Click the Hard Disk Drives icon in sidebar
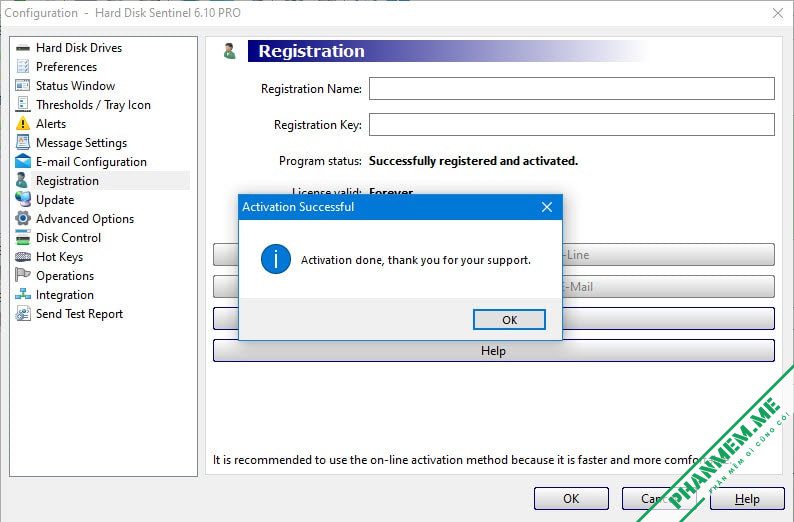The image size is (794, 522). [x=23, y=48]
